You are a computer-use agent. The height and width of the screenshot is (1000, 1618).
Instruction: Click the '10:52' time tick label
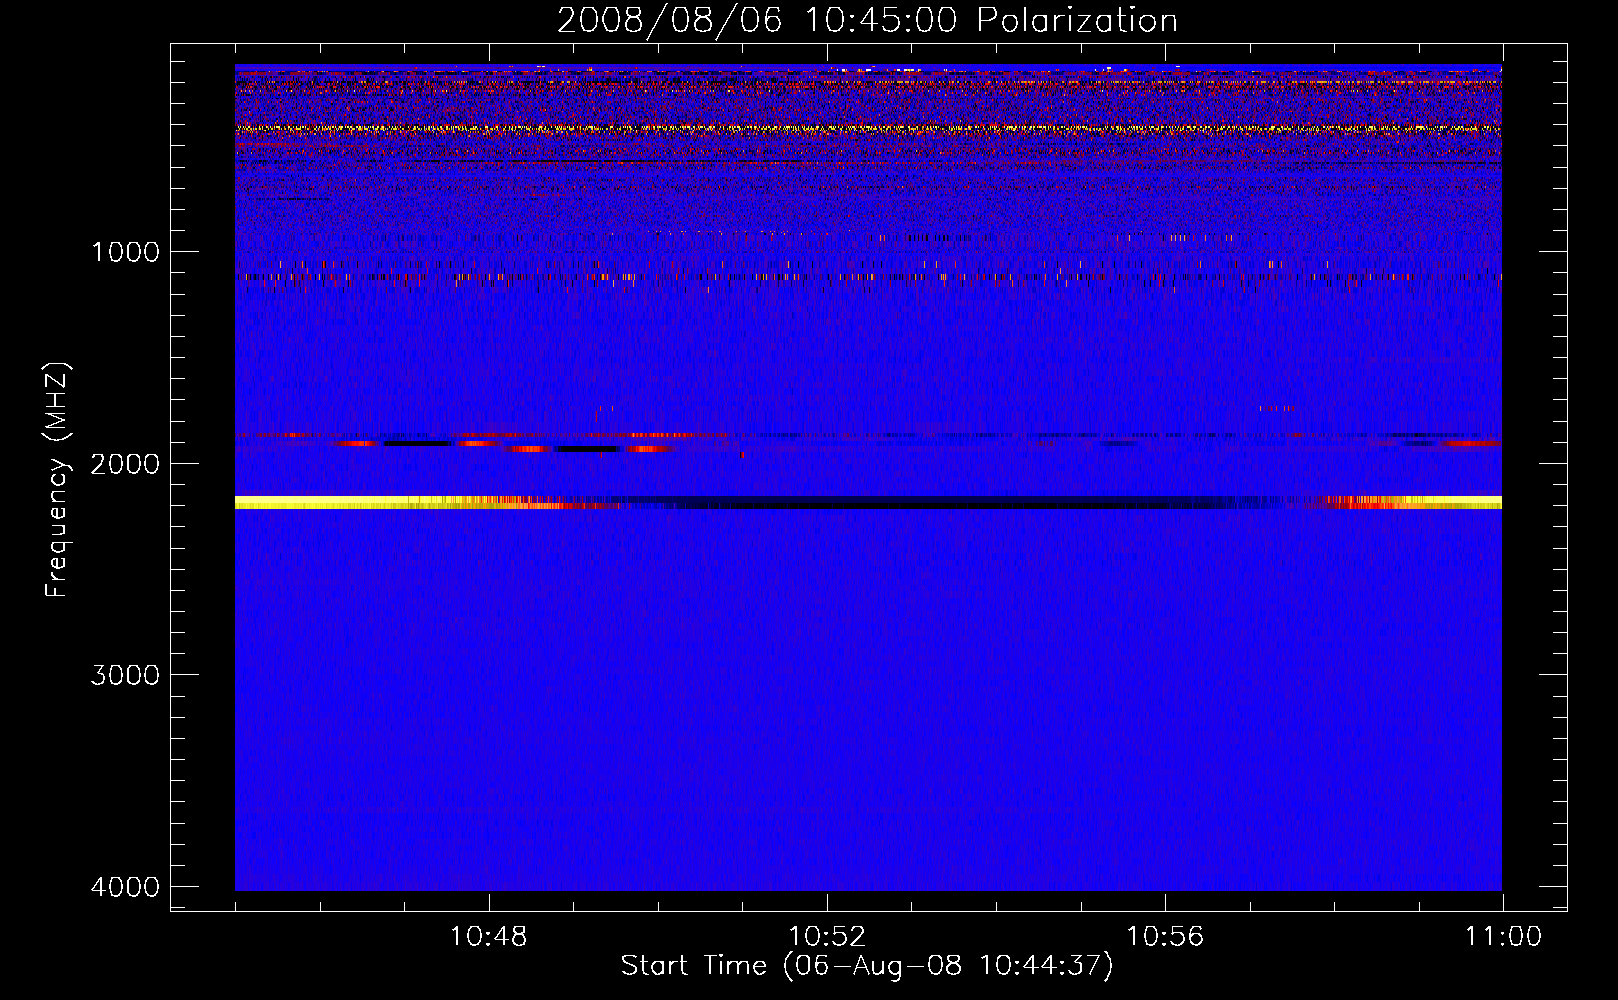pos(827,937)
